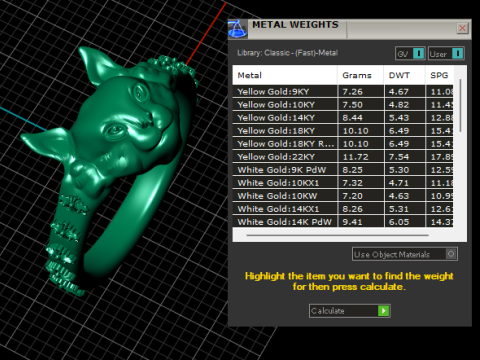
Task: Click the Metal Weights flask icon
Action: click(x=238, y=29)
